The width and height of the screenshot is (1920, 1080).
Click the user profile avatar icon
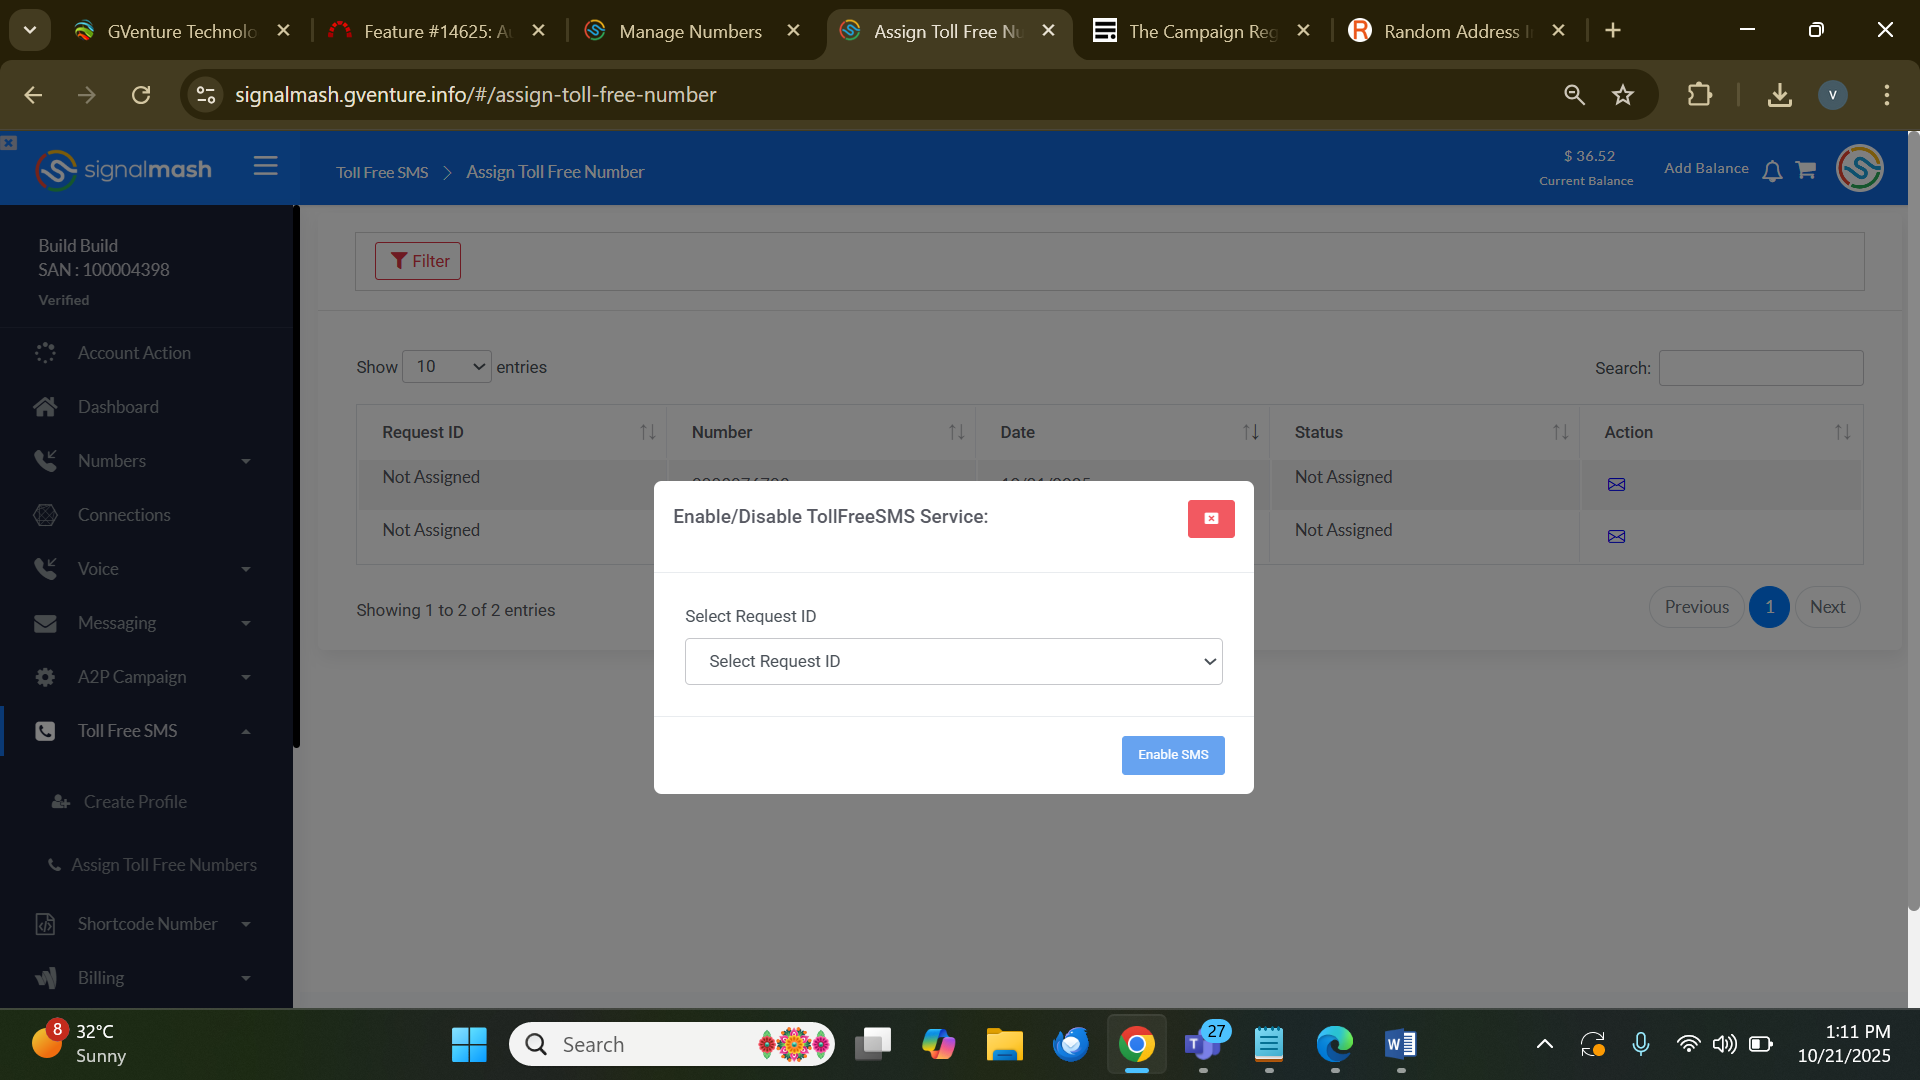pos(1859,168)
